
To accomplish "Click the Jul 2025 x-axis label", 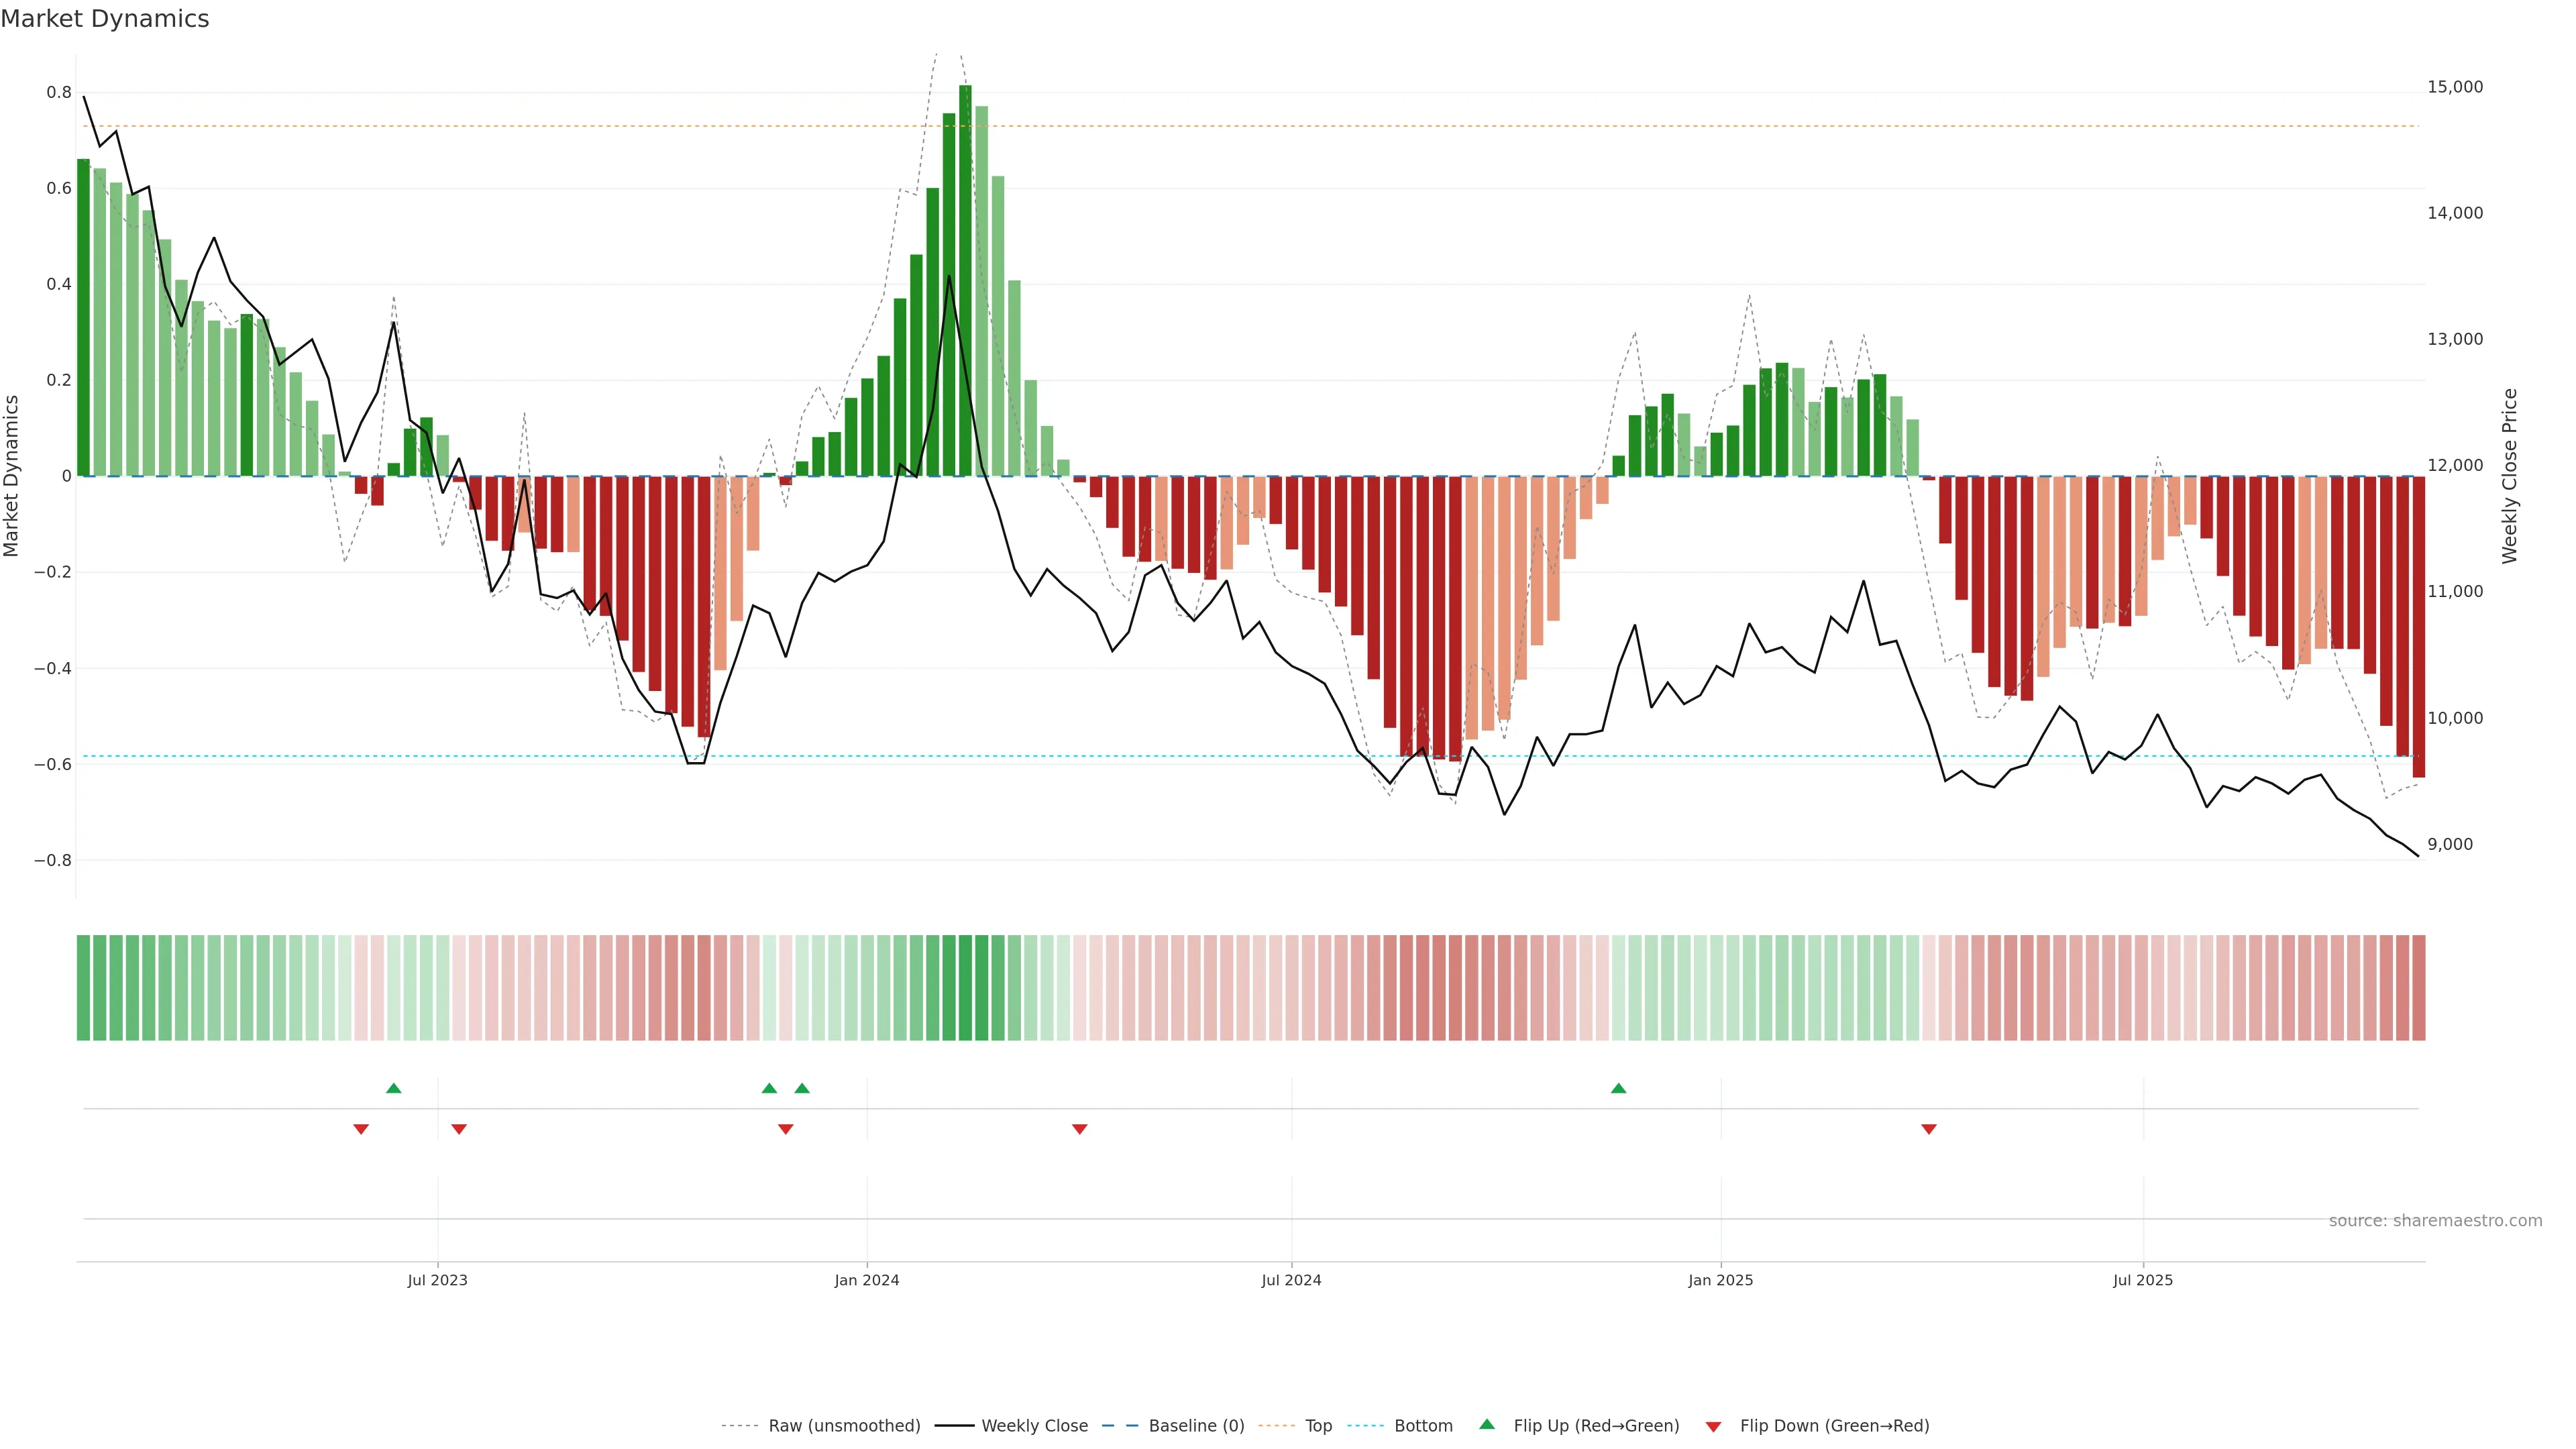I will 2142,1280.
